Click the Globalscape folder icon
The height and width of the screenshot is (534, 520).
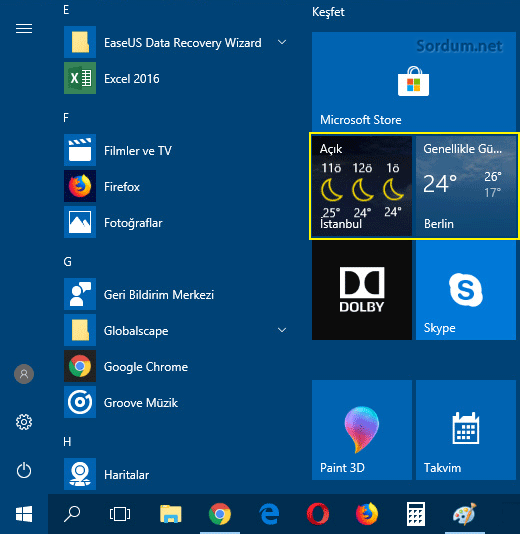point(80,330)
